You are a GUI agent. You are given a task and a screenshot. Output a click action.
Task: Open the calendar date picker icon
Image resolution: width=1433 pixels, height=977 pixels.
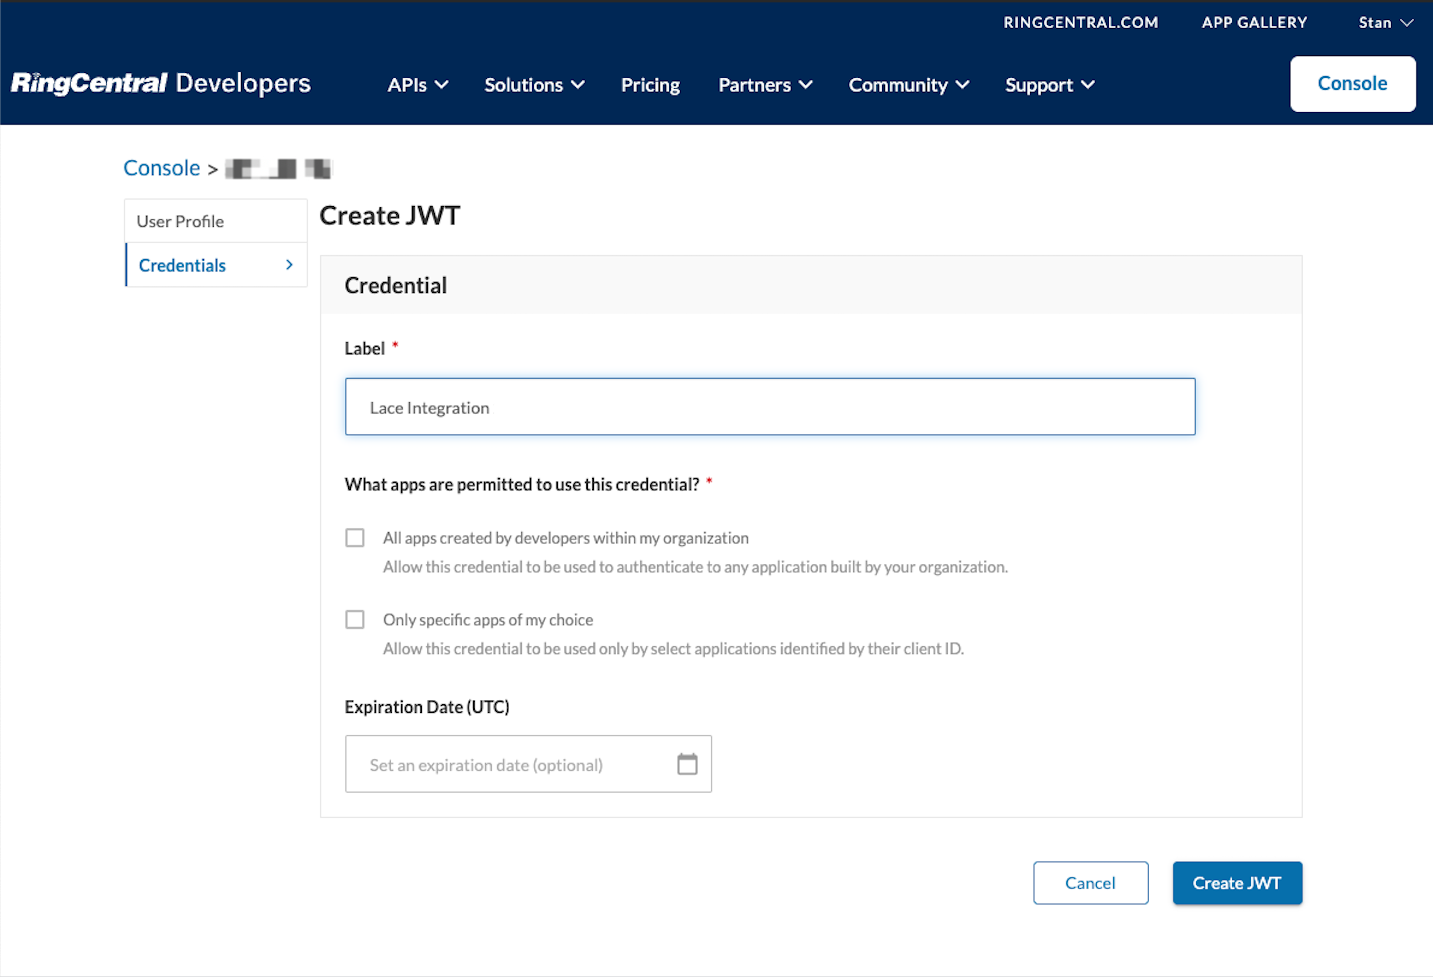pyautogui.click(x=687, y=764)
